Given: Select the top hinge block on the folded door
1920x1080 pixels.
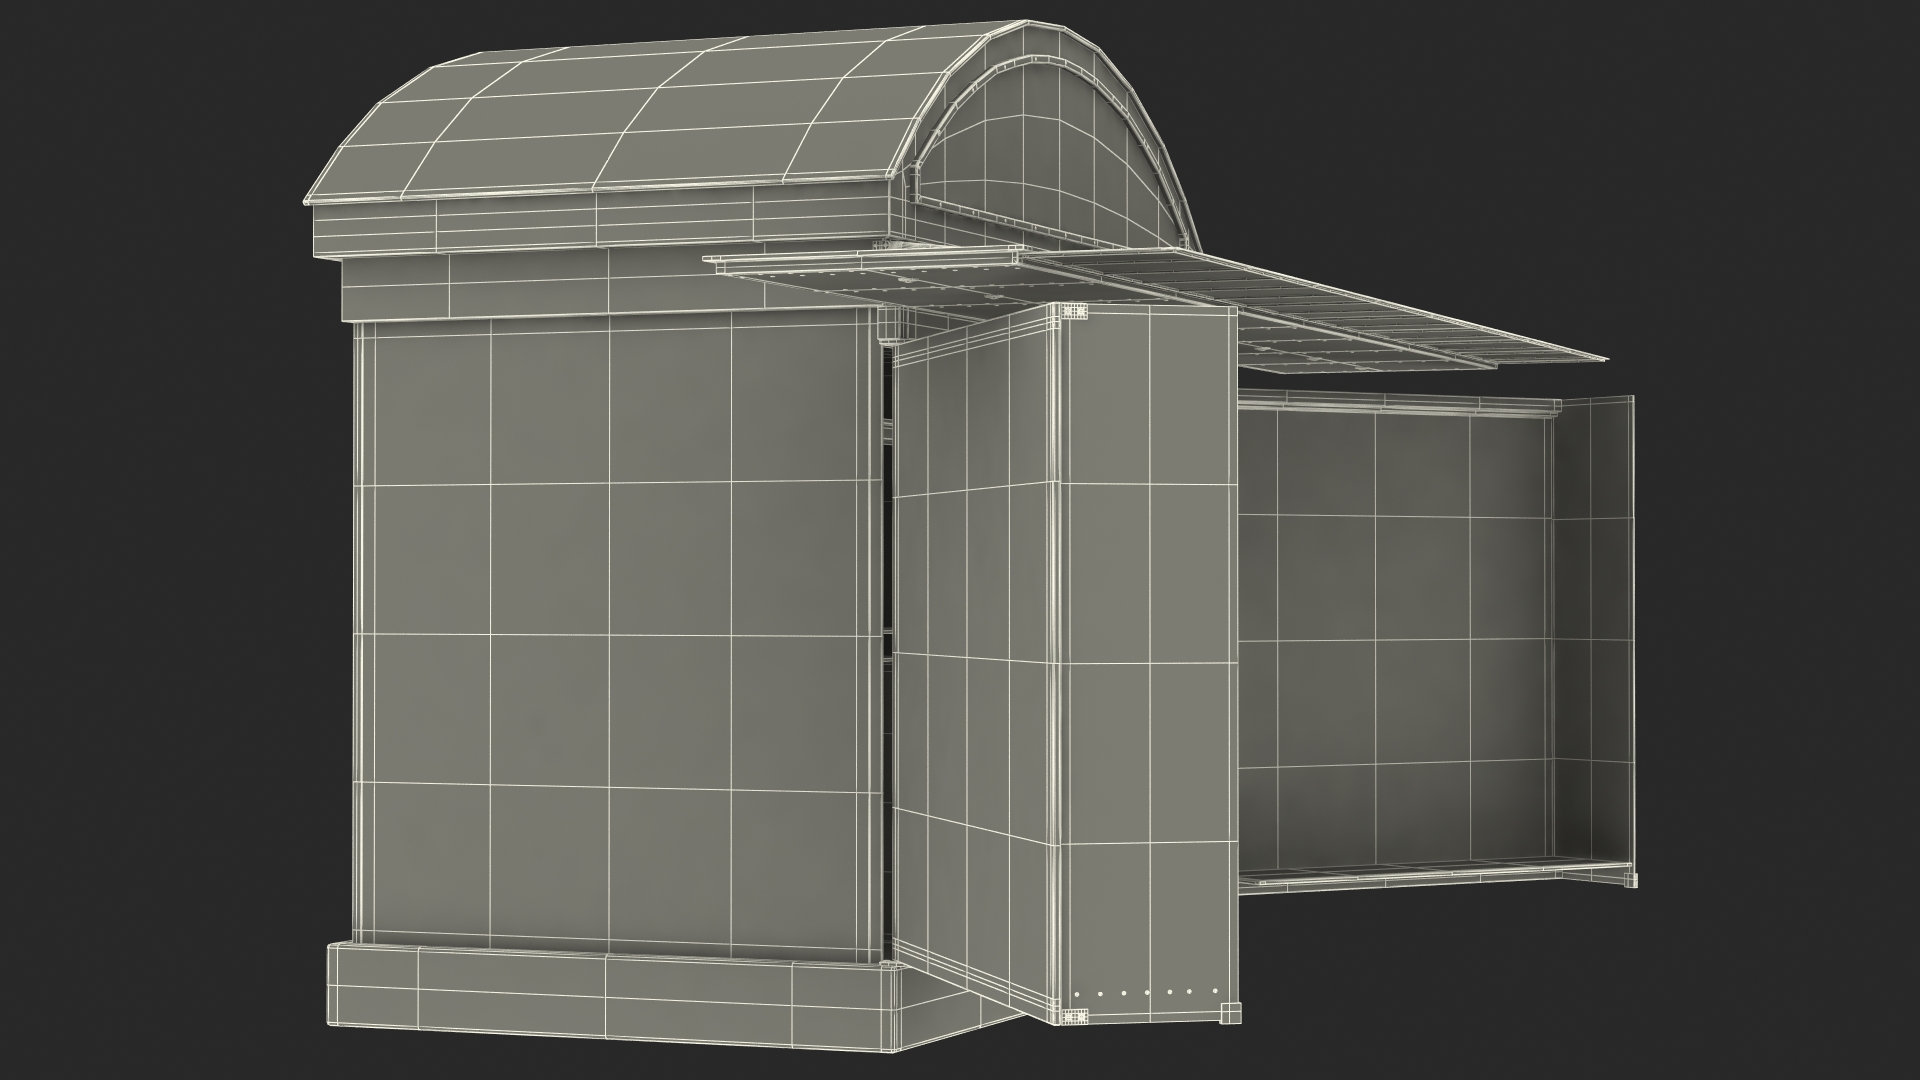Looking at the screenshot, I should (x=1074, y=311).
